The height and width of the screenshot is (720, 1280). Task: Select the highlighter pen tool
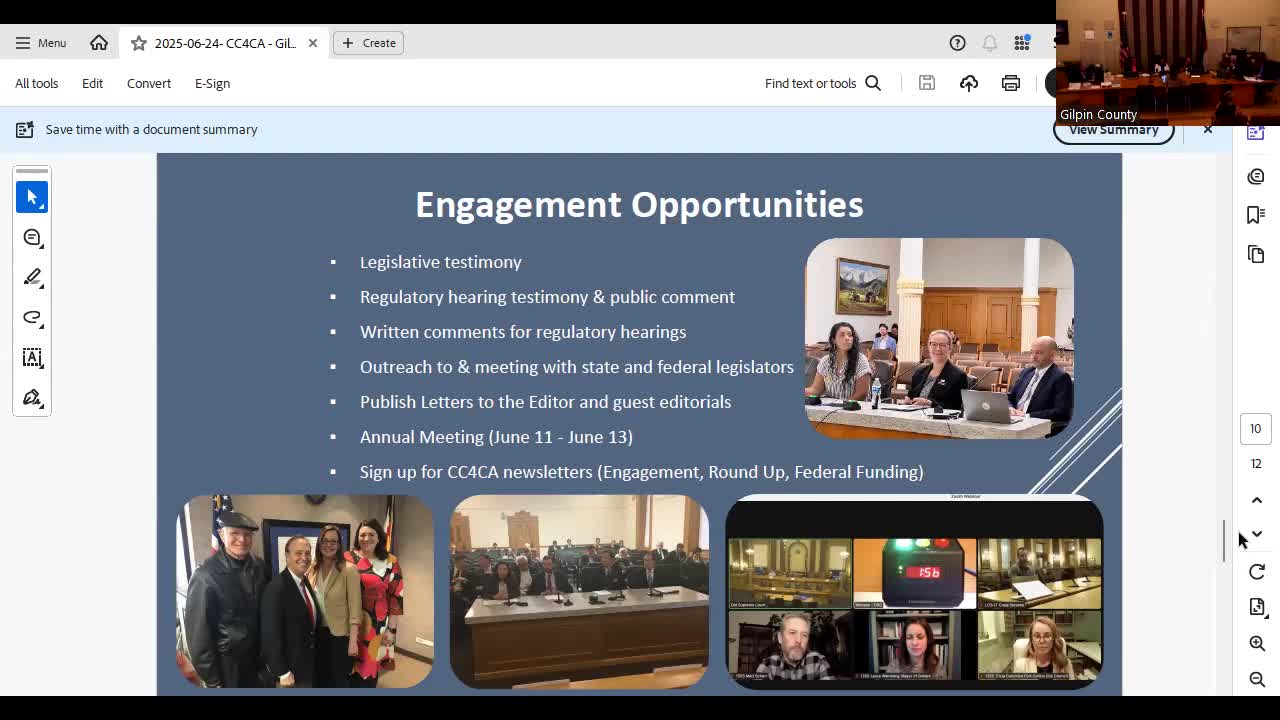pyautogui.click(x=32, y=277)
